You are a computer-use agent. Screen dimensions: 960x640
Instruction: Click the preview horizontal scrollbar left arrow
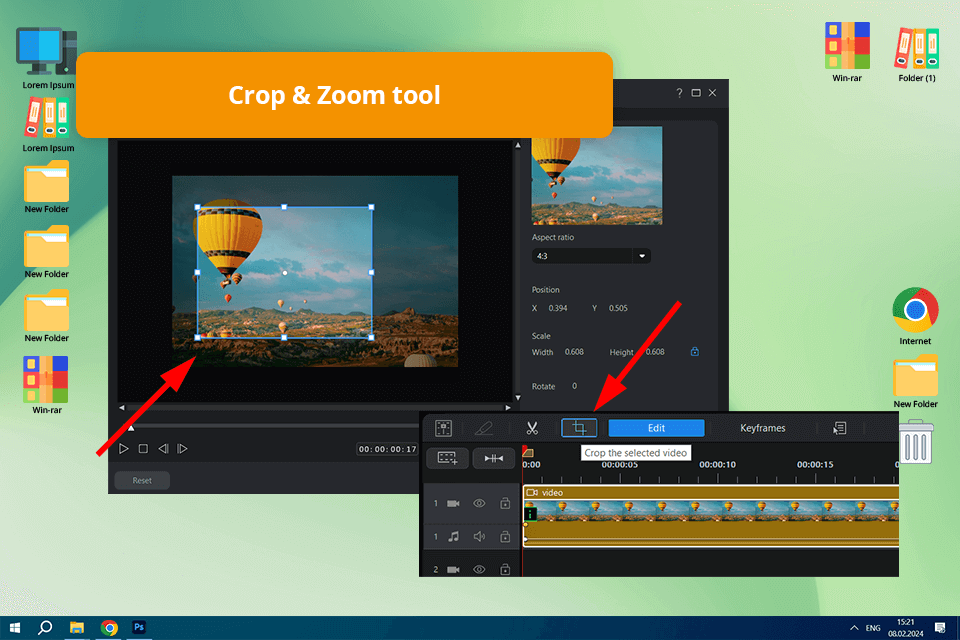click(x=122, y=407)
